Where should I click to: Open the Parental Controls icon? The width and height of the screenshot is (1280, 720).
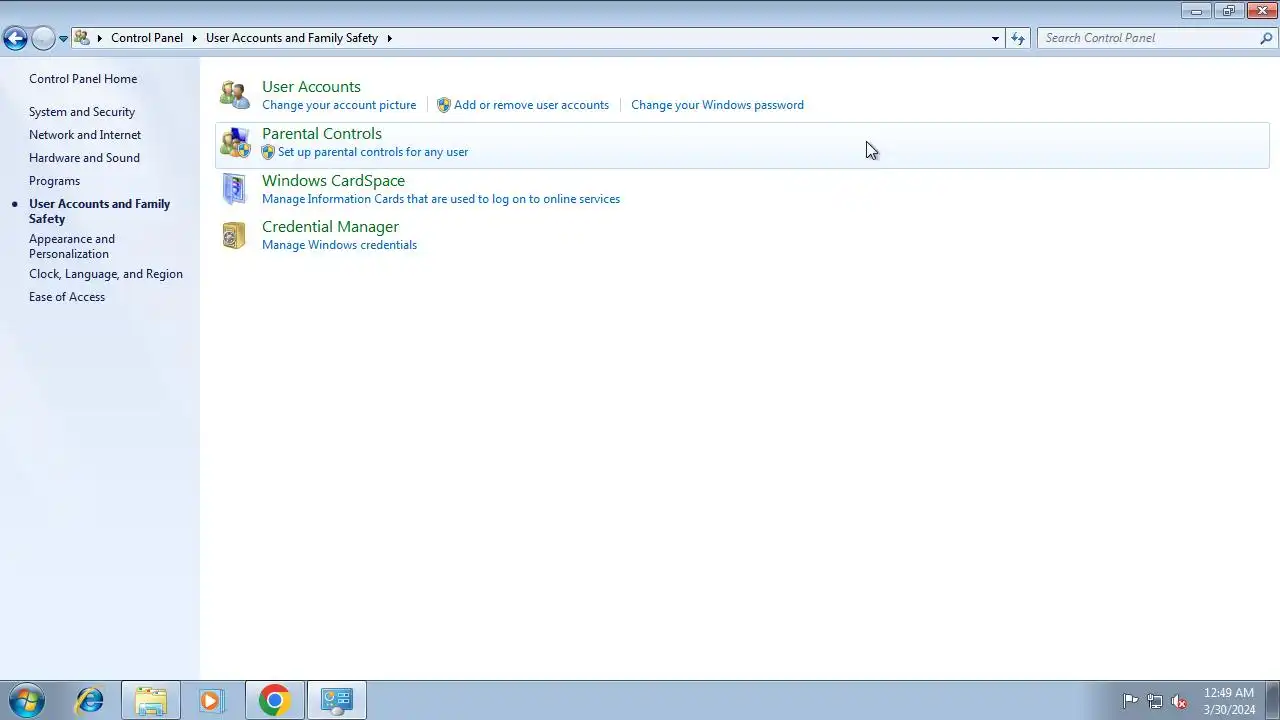235,143
